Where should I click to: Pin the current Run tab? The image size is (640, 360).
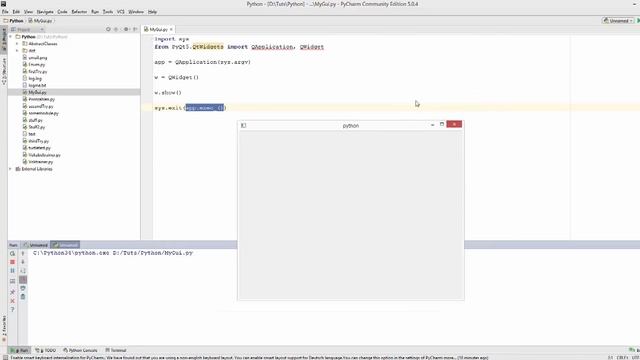pos(12,291)
